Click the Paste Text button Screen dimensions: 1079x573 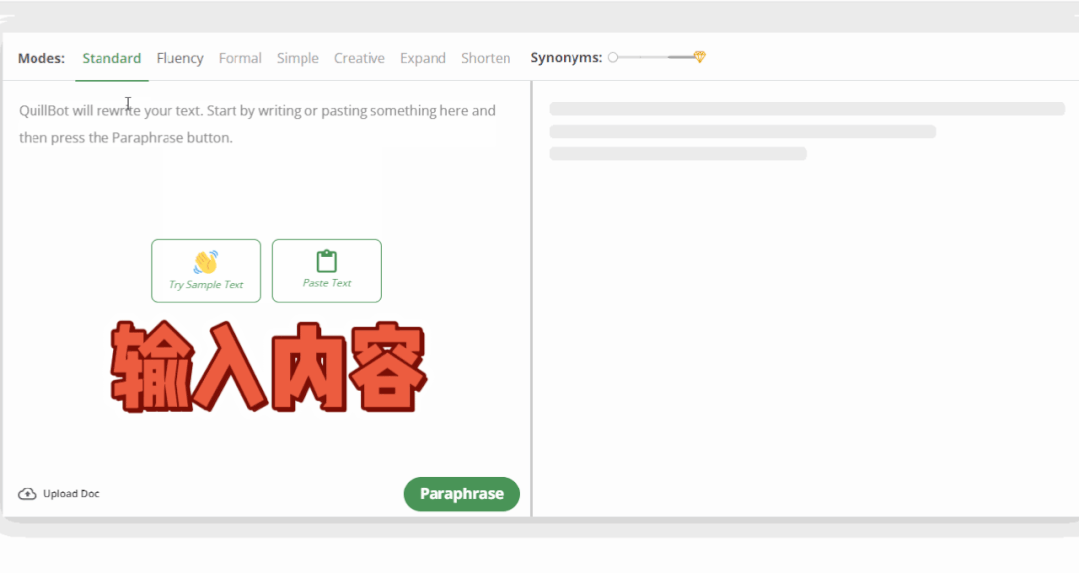coord(326,271)
